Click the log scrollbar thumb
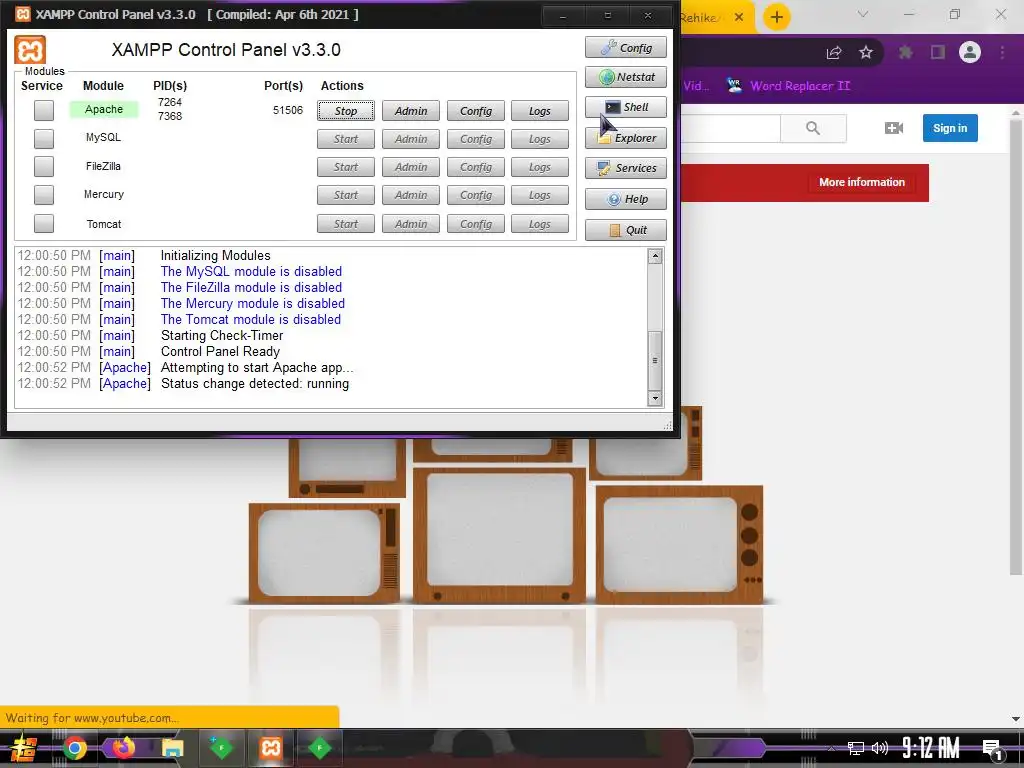Screen dimensions: 1024x768 click(x=655, y=360)
